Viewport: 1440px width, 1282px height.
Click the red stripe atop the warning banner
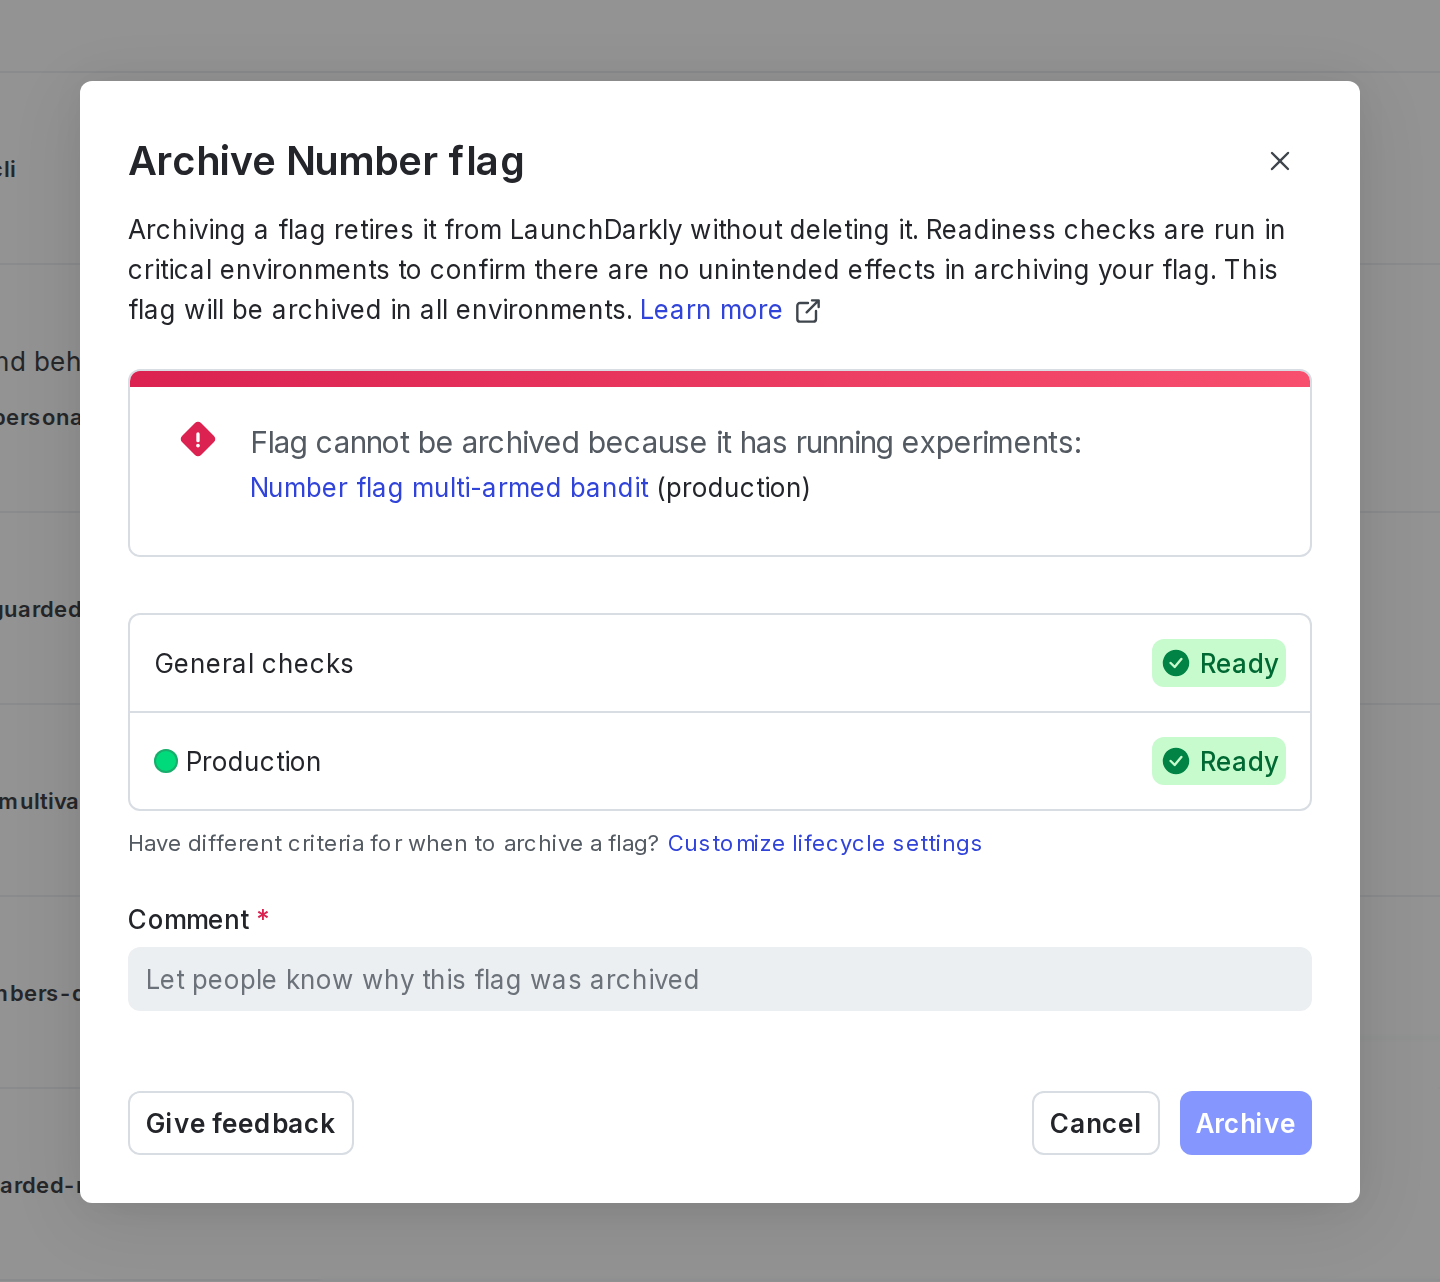(x=719, y=378)
